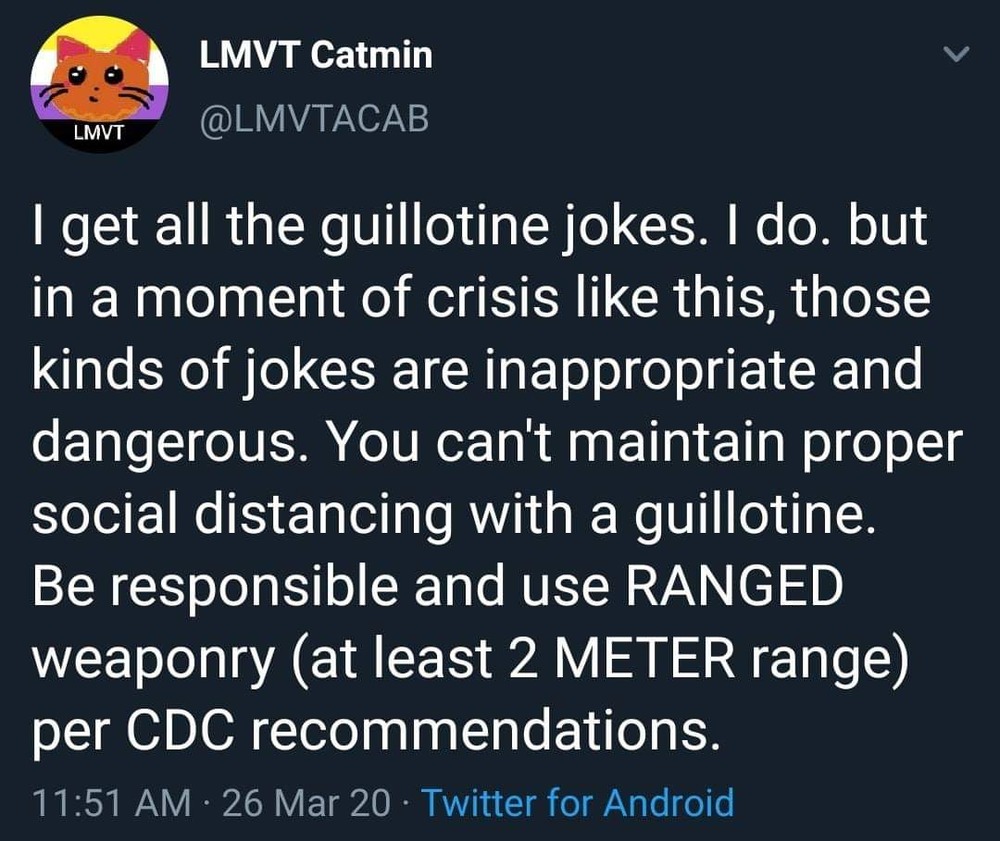Screen dimensions: 1000x841
Task: Click the 26 Mar 20 date
Action: pos(306,803)
